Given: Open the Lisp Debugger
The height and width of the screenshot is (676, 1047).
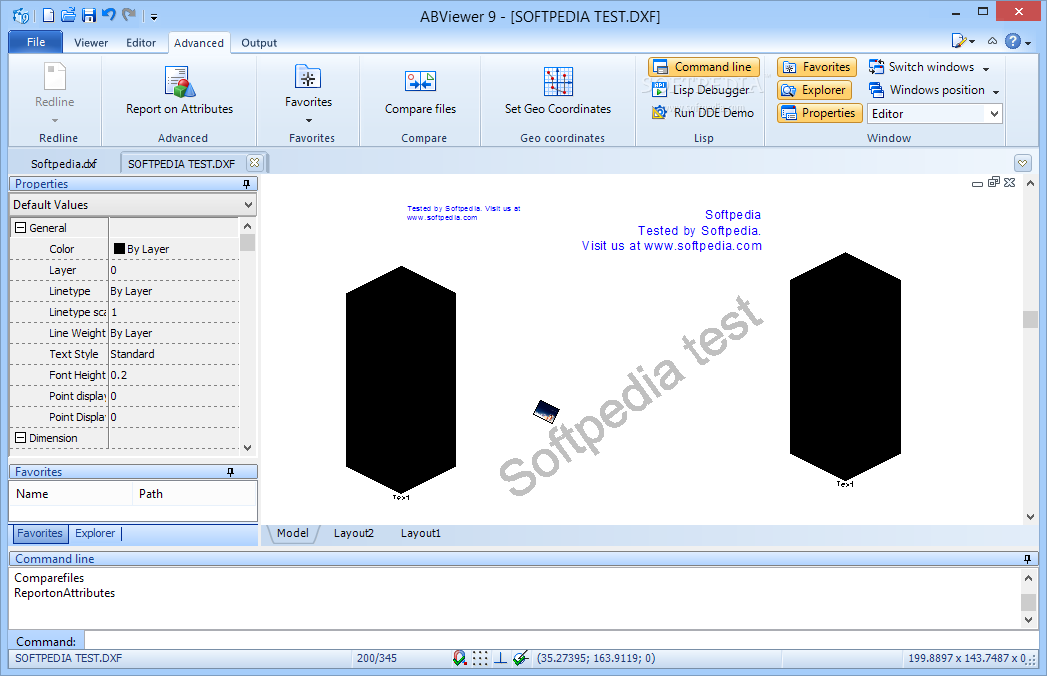Looking at the screenshot, I should (x=701, y=90).
